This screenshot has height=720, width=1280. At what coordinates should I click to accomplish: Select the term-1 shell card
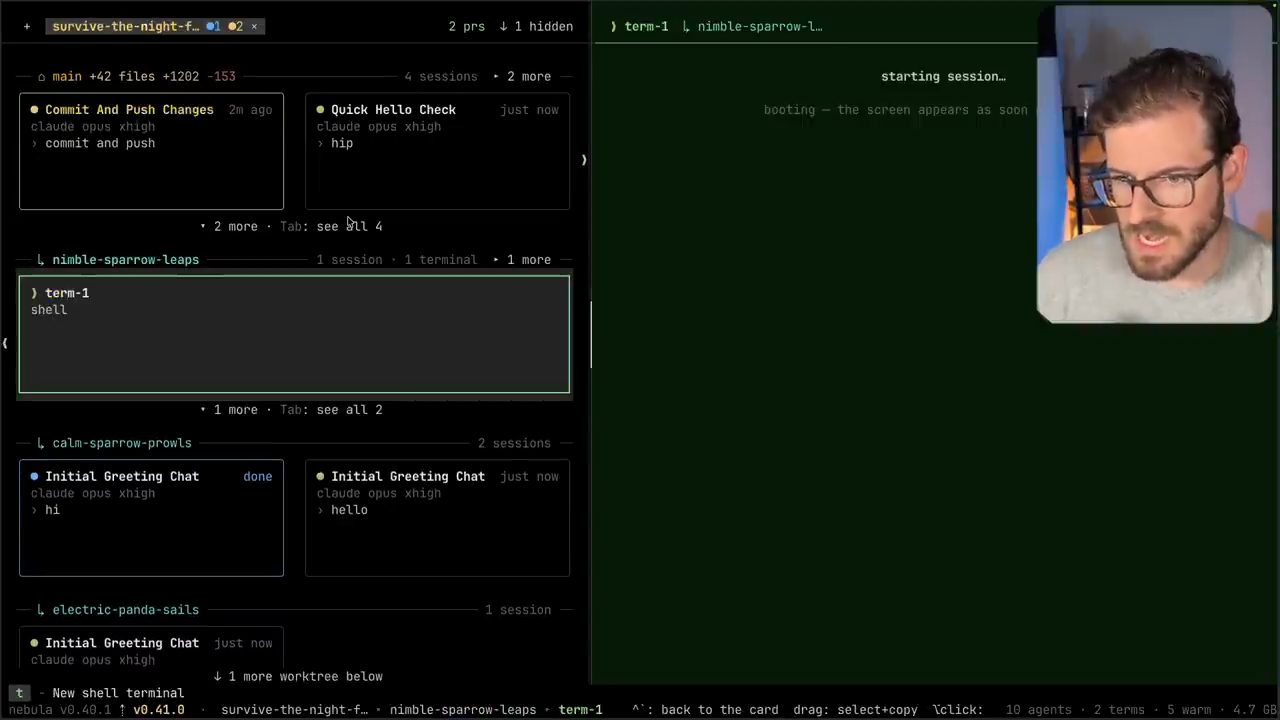click(294, 334)
